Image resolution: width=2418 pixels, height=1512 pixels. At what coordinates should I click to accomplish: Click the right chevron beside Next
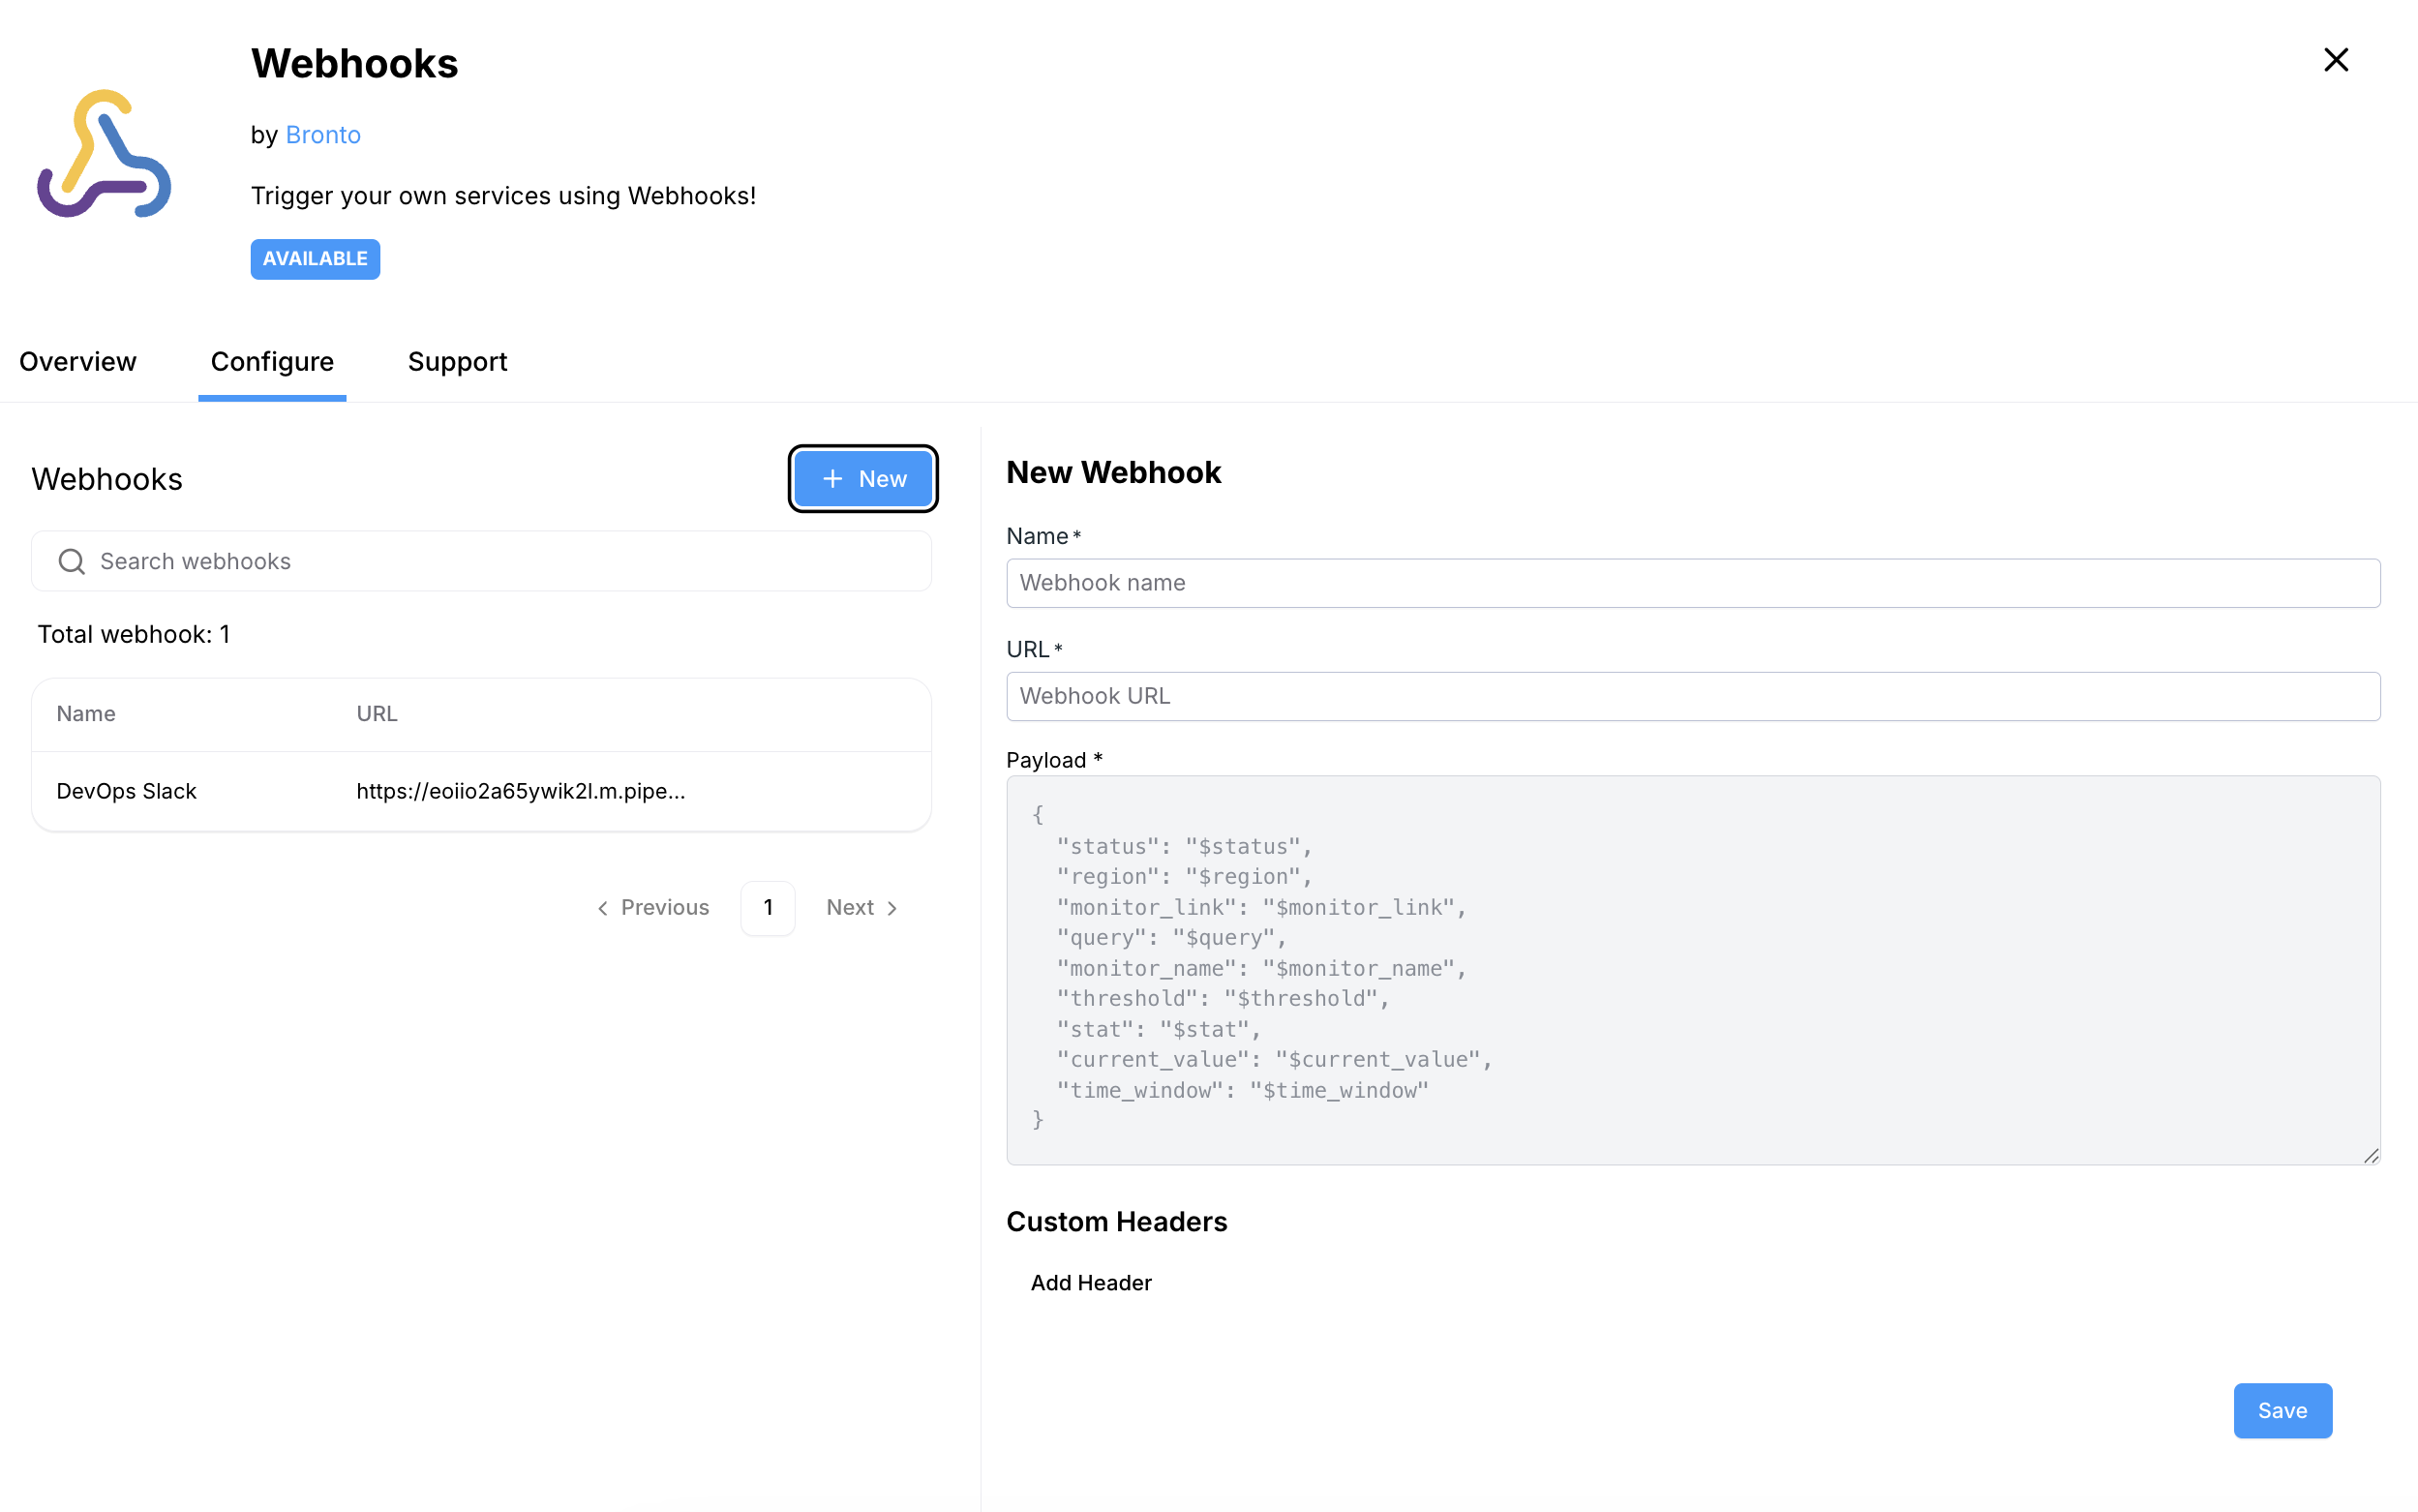pos(893,907)
